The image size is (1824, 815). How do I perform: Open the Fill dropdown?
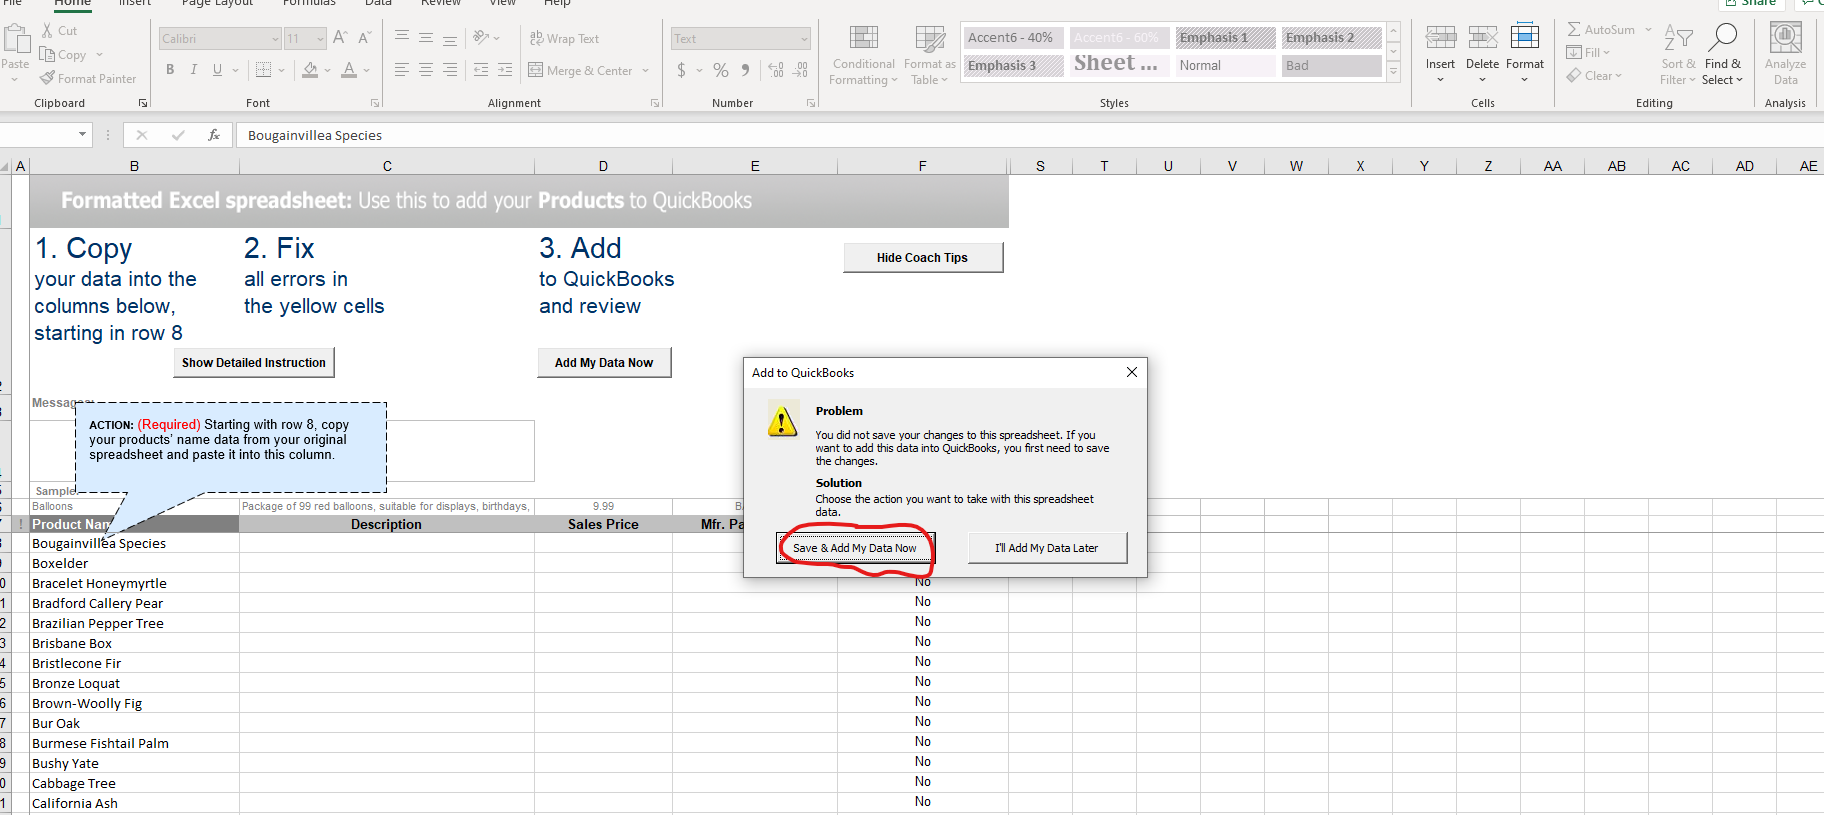1588,53
